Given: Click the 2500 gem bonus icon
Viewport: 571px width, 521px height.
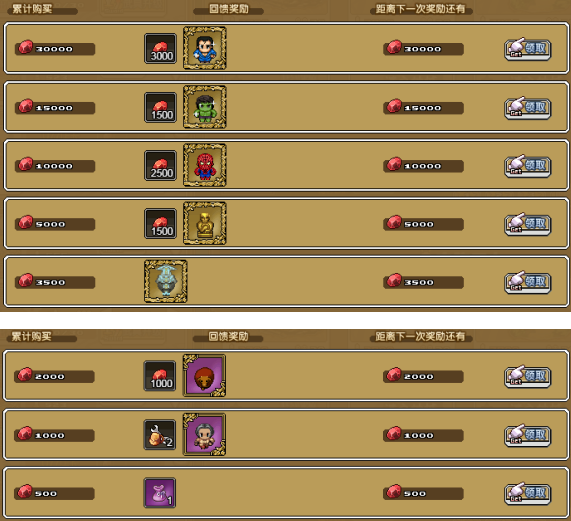Looking at the screenshot, I should tap(161, 166).
